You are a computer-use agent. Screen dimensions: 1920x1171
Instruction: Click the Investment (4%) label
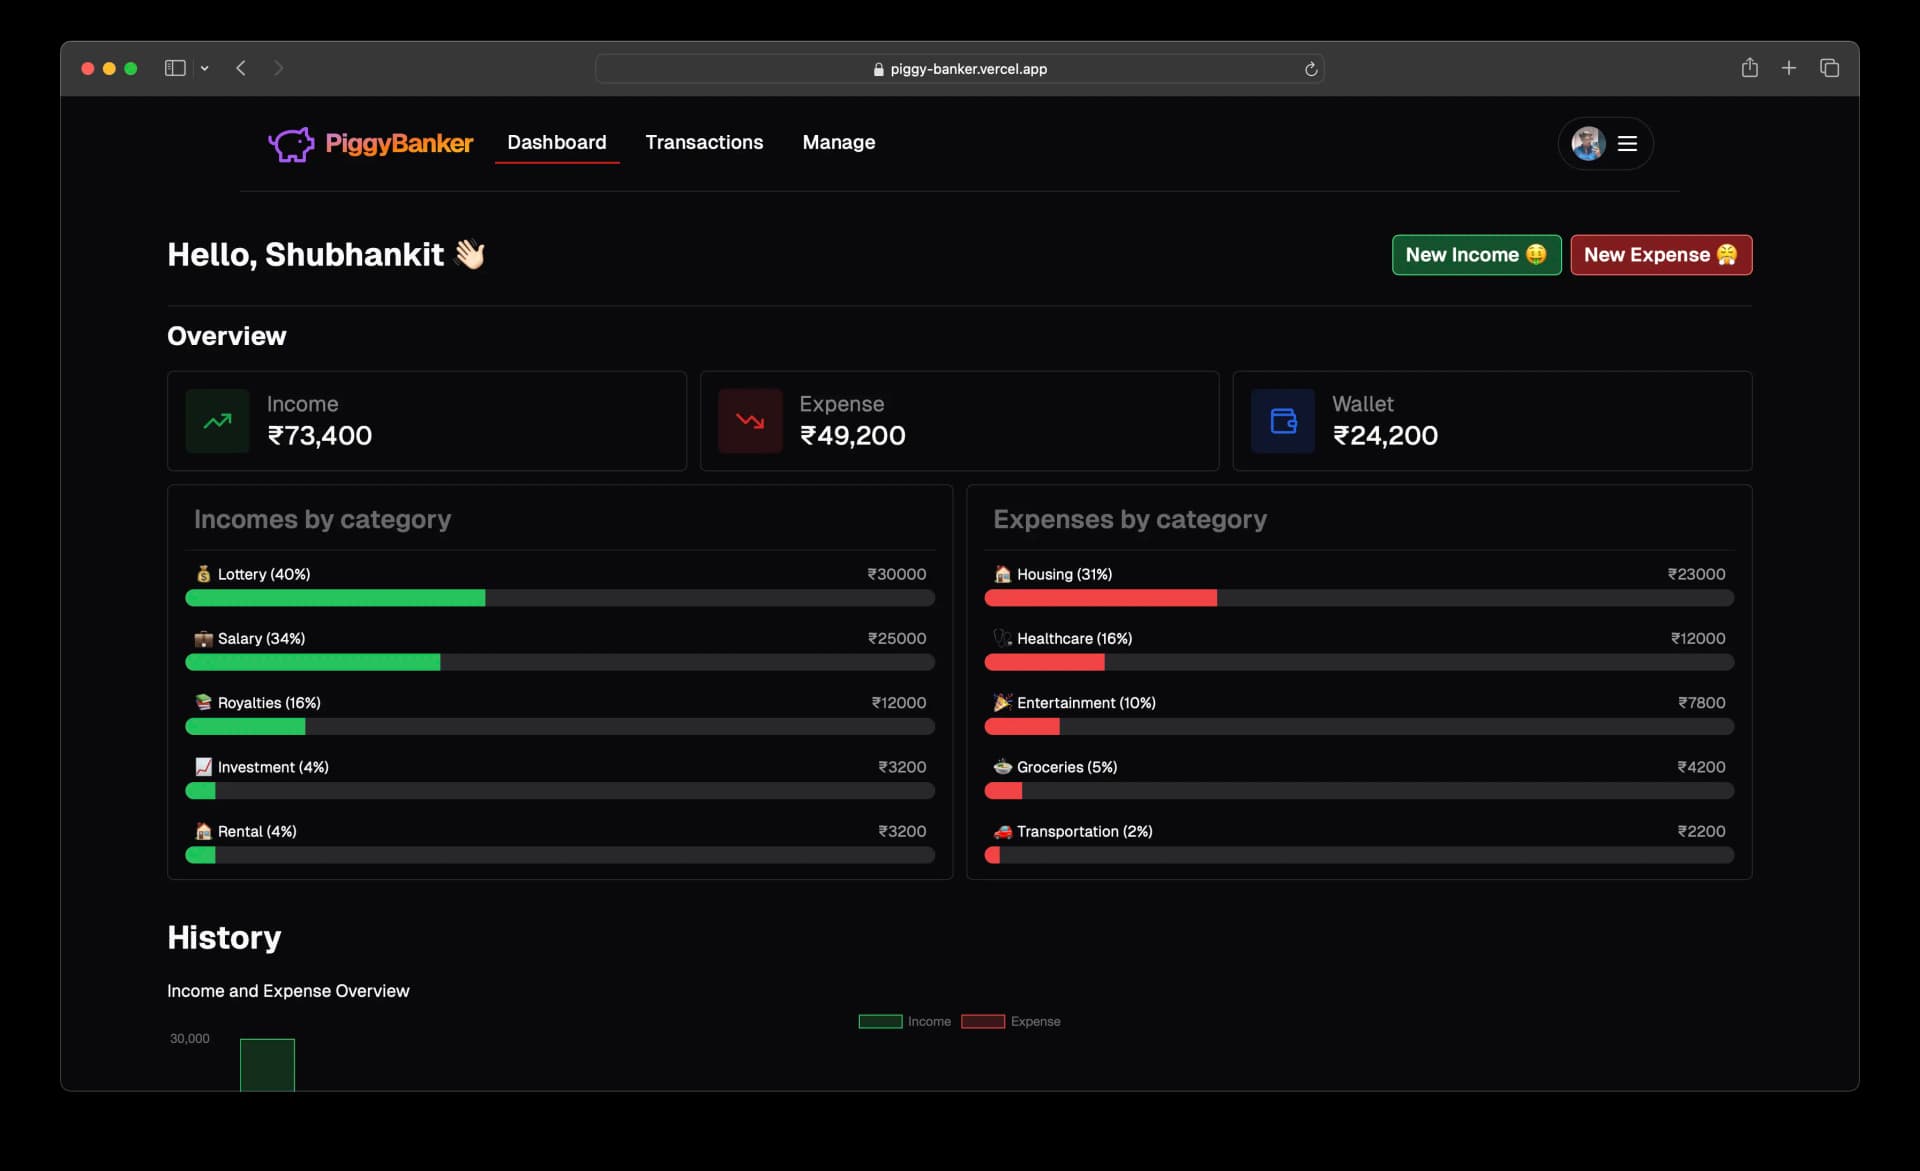coord(273,767)
